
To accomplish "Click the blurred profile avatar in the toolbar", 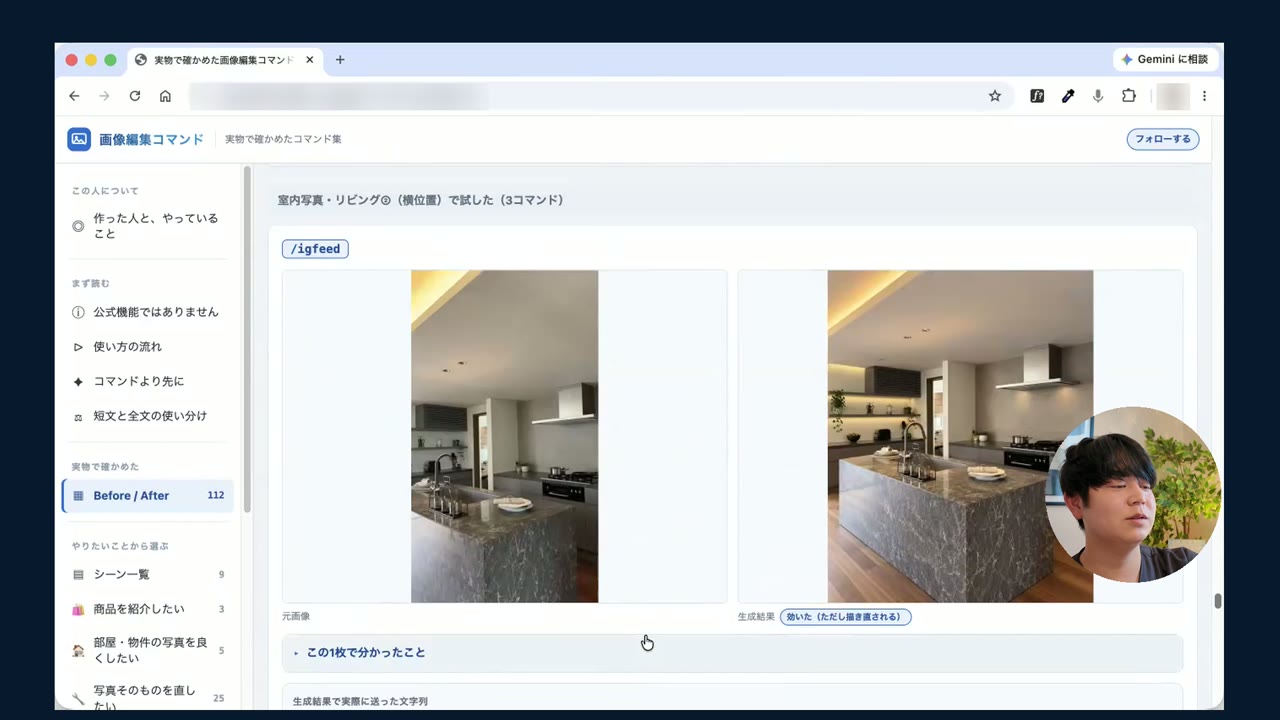I will pos(1172,96).
